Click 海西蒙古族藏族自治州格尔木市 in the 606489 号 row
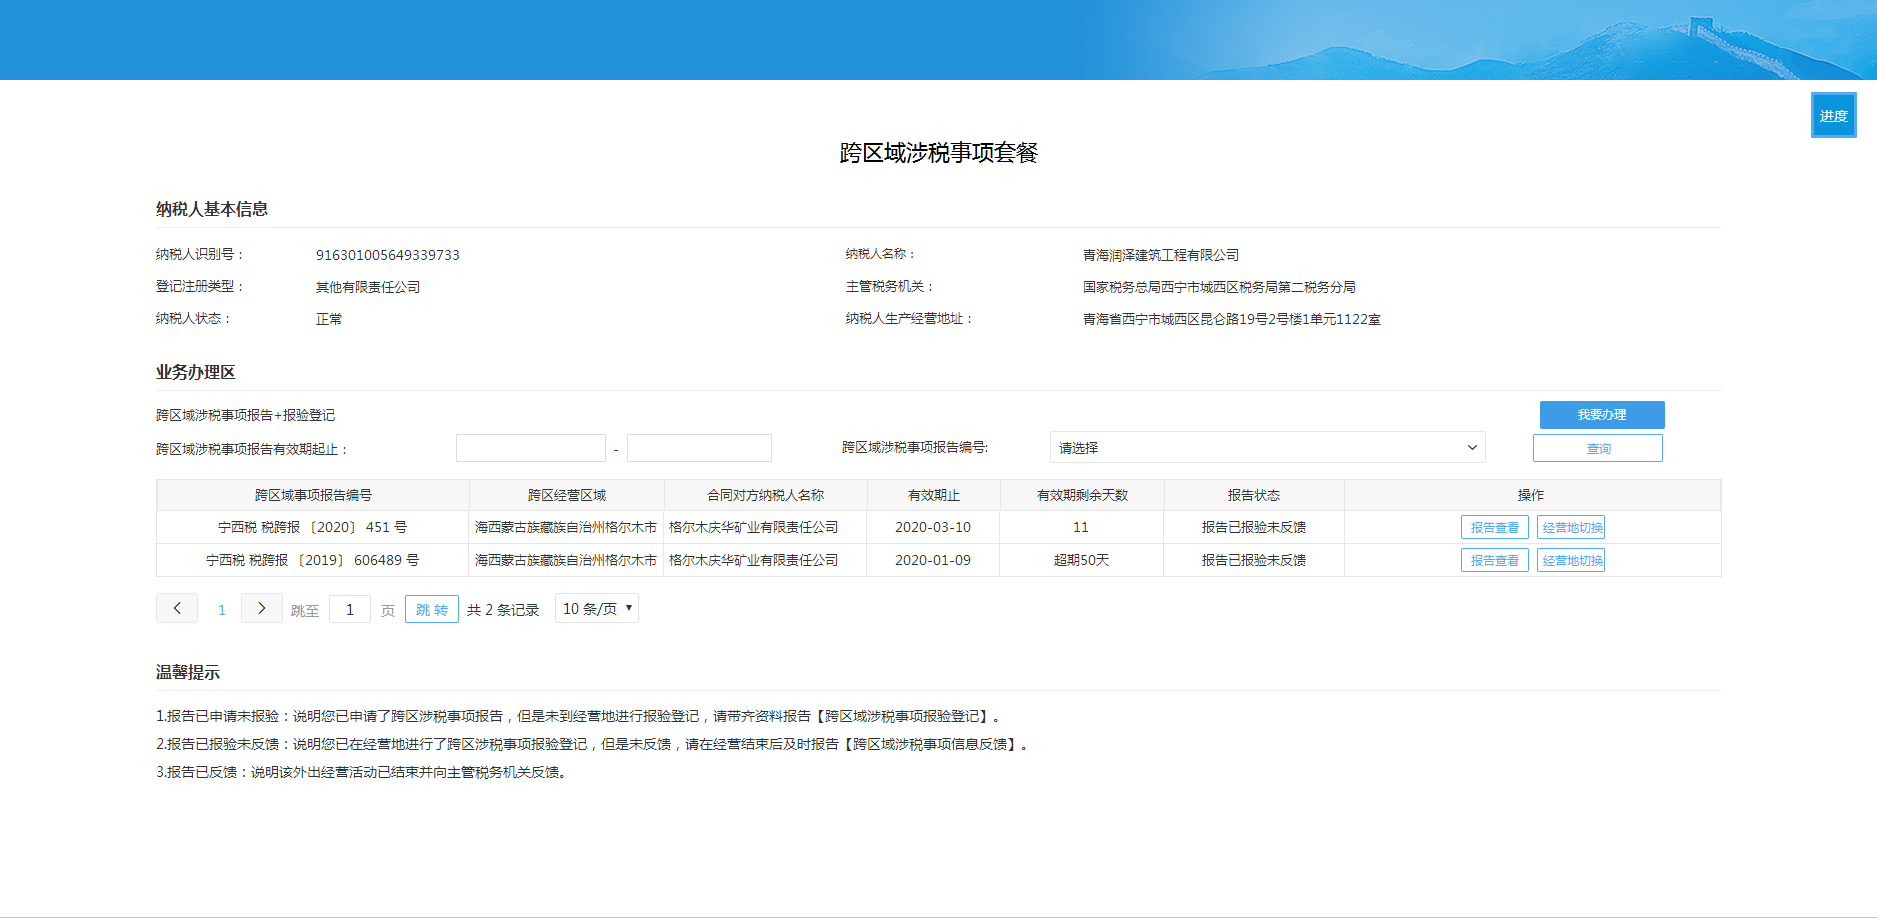 click(x=566, y=560)
